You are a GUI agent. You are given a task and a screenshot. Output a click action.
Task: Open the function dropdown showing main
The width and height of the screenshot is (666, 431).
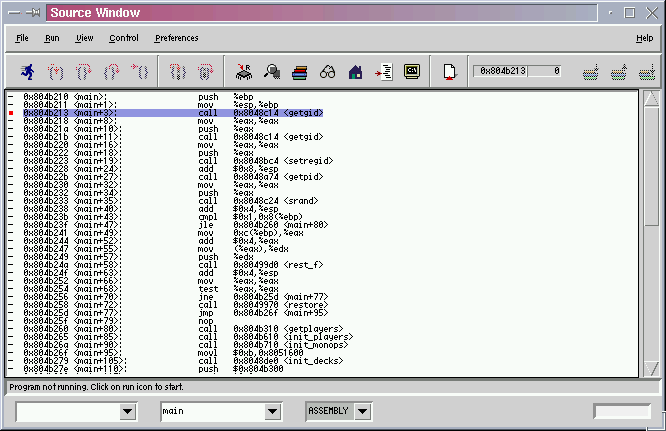coord(271,412)
